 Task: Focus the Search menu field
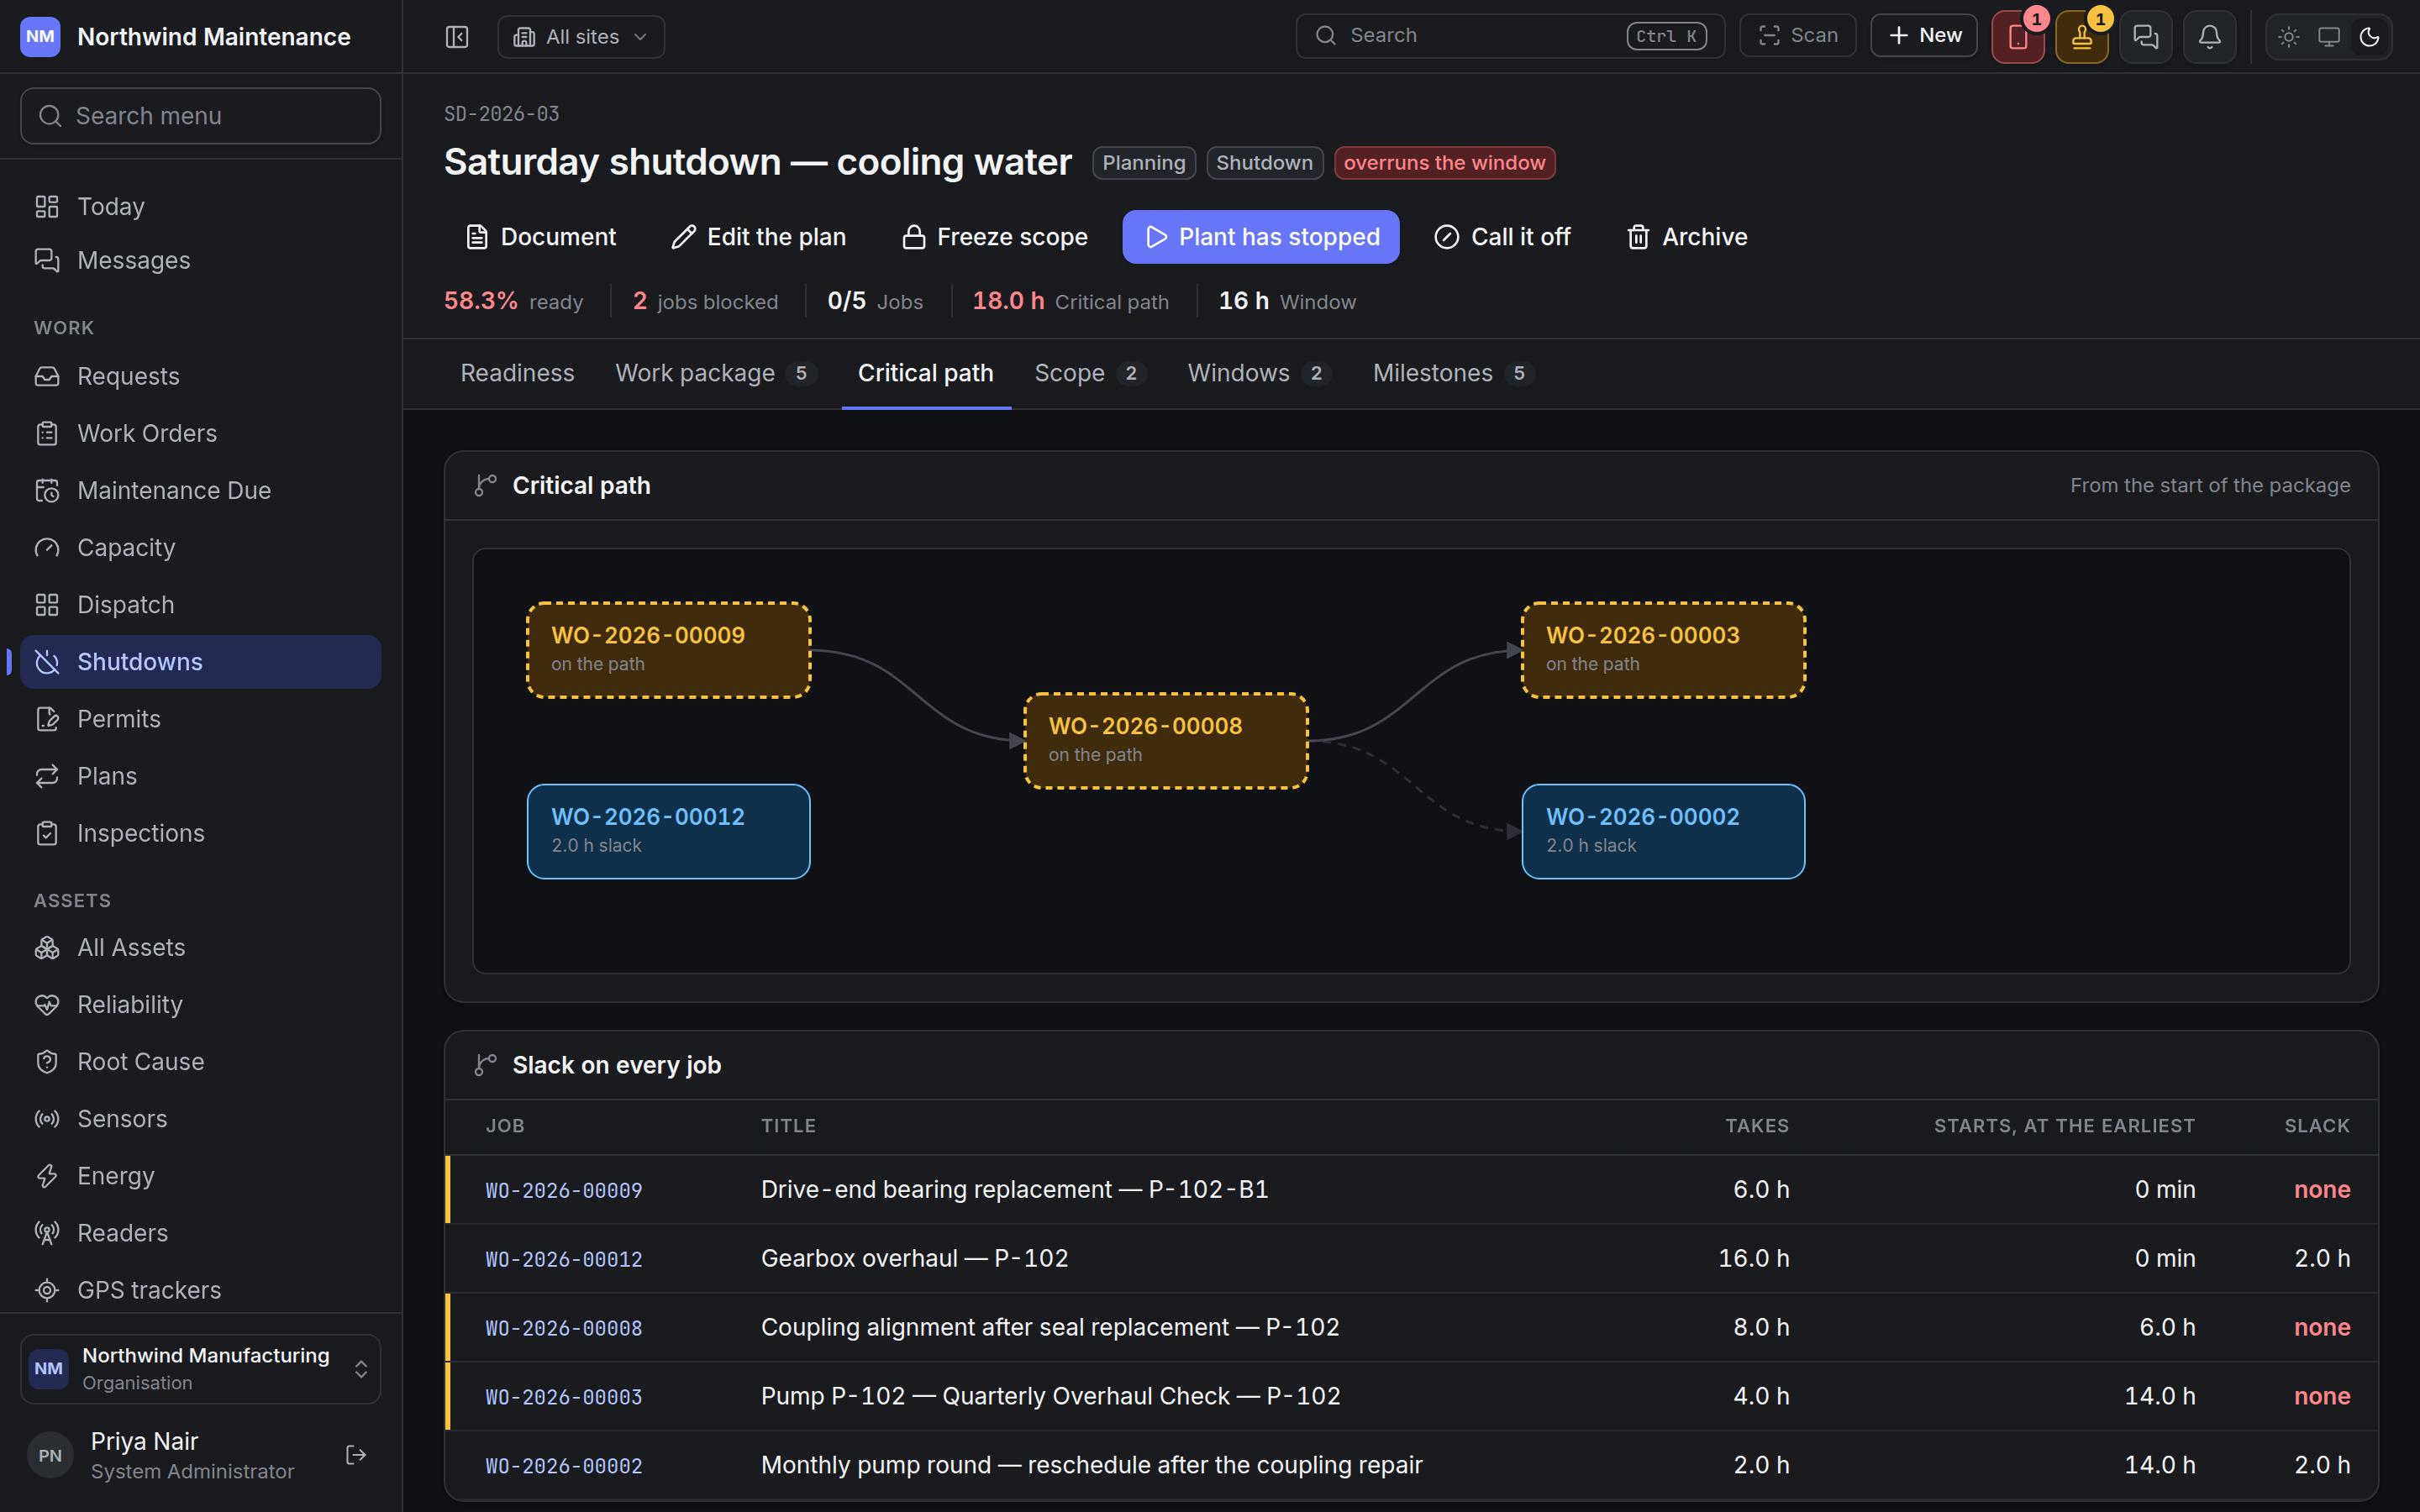[x=200, y=116]
